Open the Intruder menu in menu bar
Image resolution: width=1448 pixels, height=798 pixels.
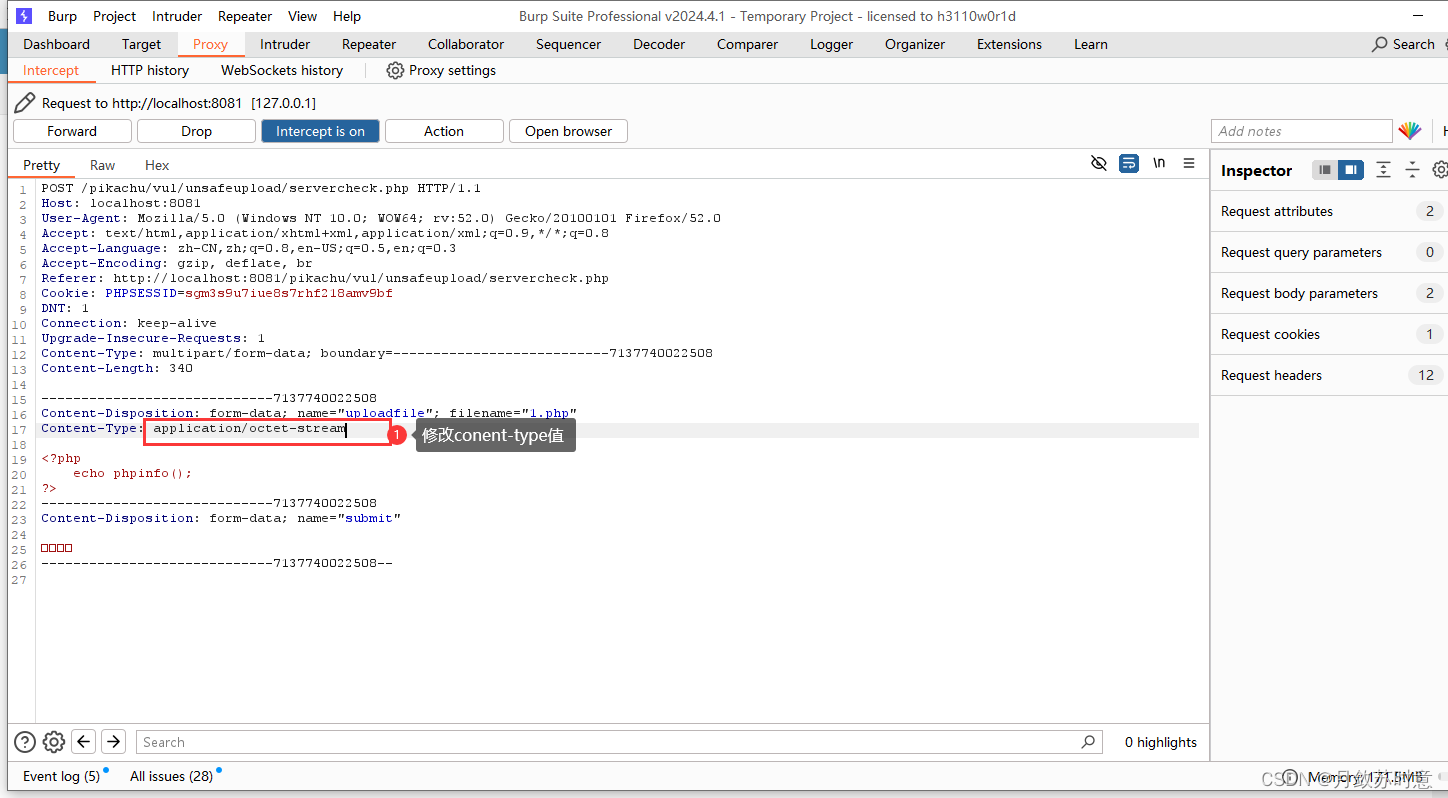click(177, 16)
